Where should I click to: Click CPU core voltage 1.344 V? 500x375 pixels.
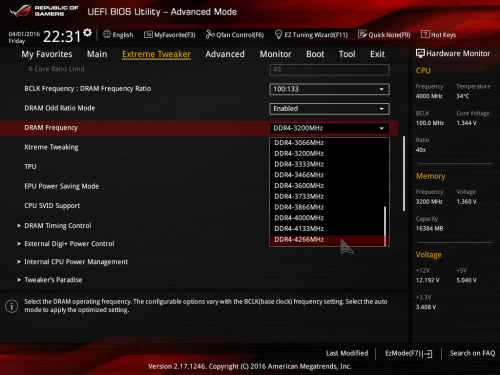467,123
